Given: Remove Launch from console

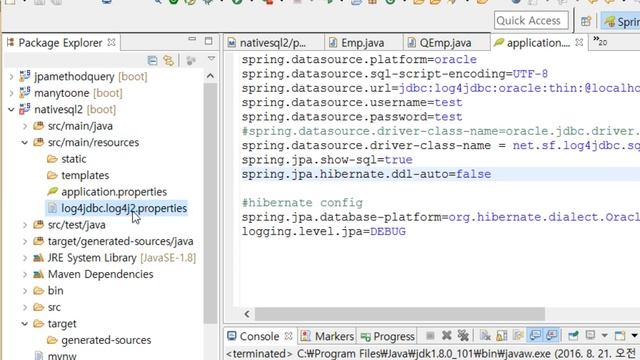Looking at the screenshot, I should click(447, 336).
